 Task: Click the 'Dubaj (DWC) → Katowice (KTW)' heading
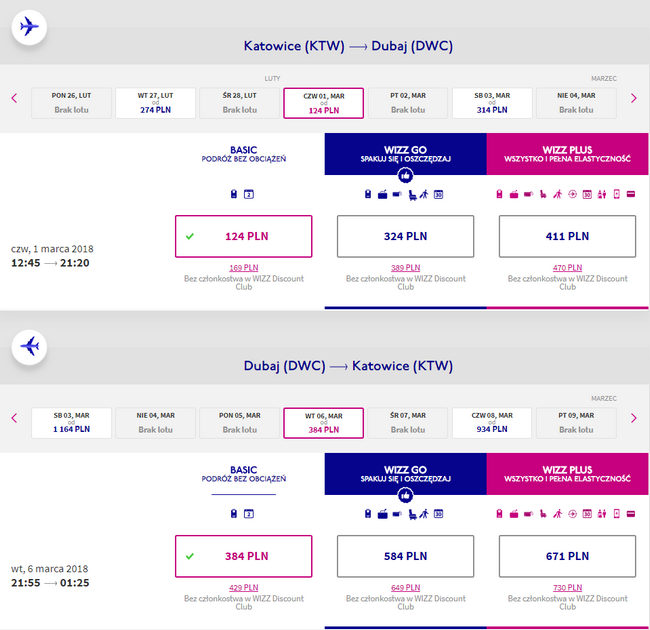(348, 366)
